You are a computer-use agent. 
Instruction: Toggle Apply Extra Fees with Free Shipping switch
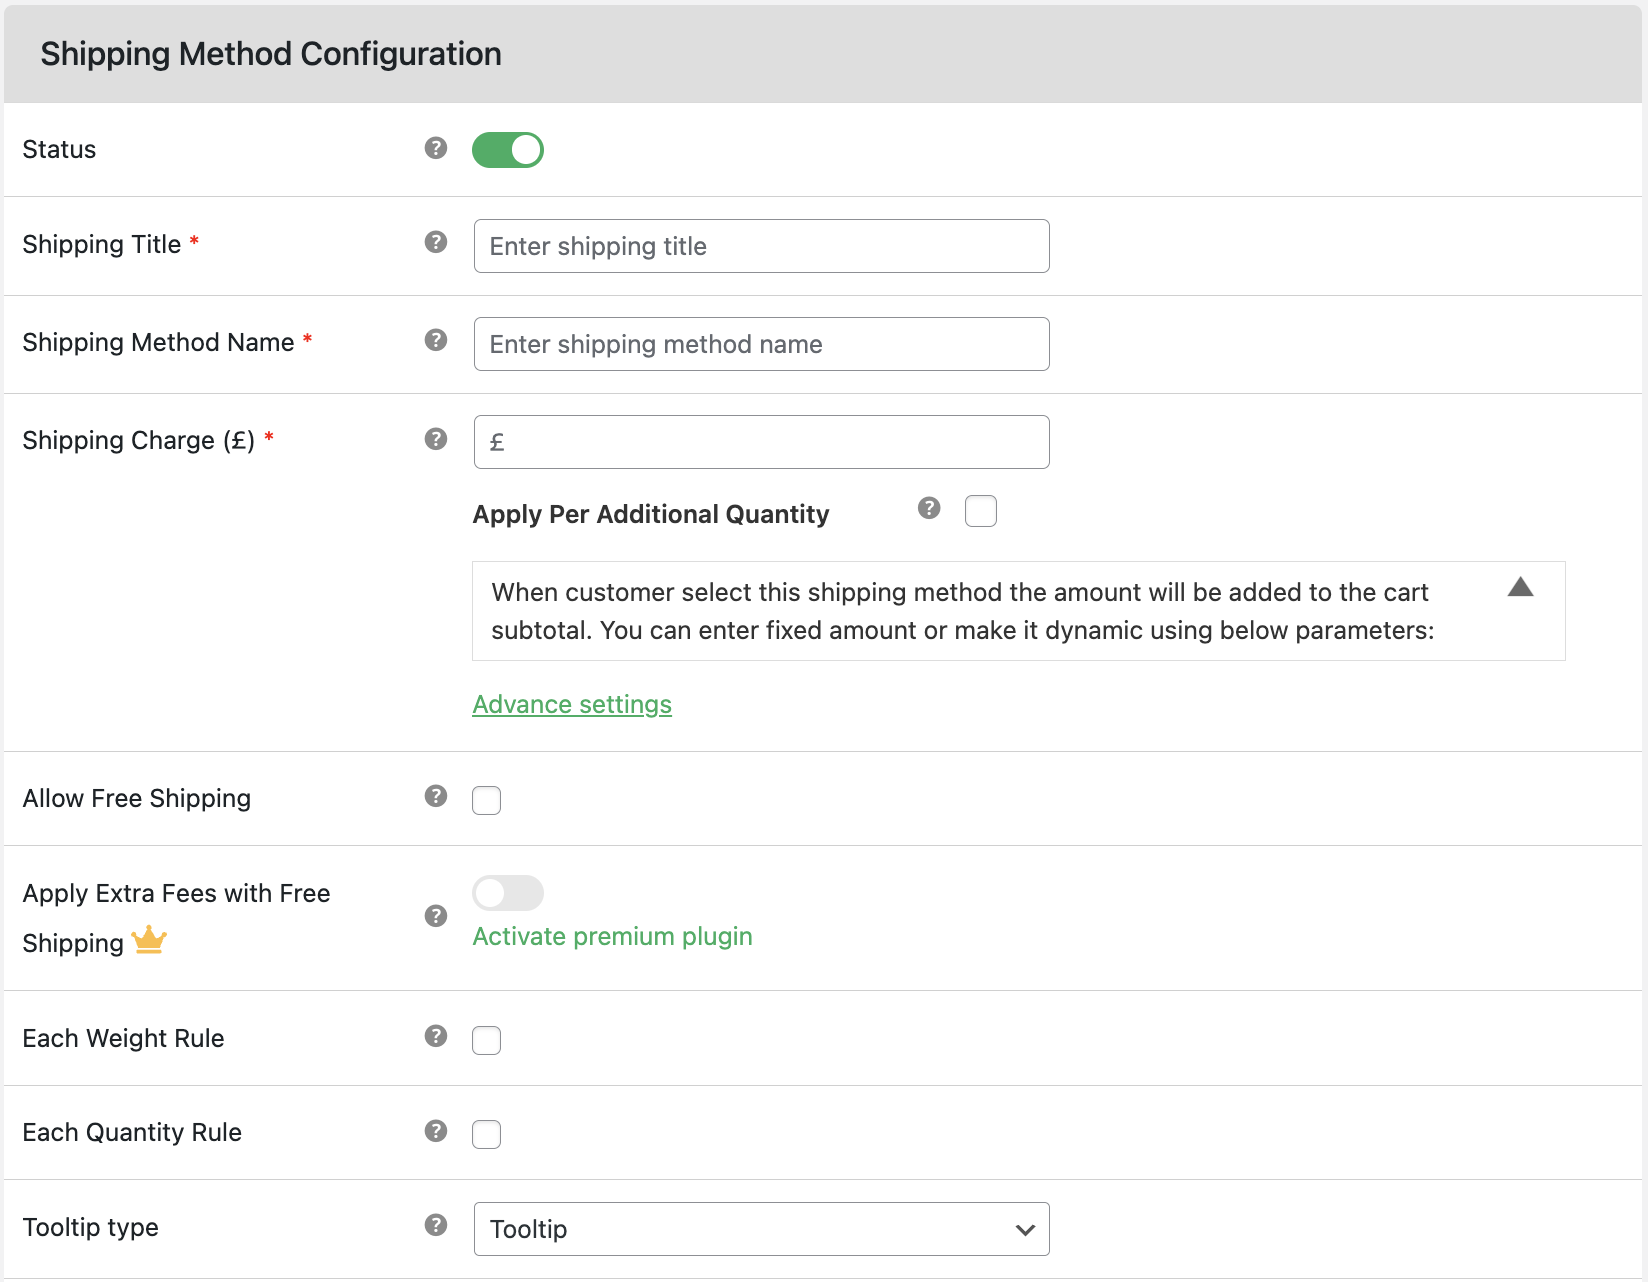tap(508, 893)
